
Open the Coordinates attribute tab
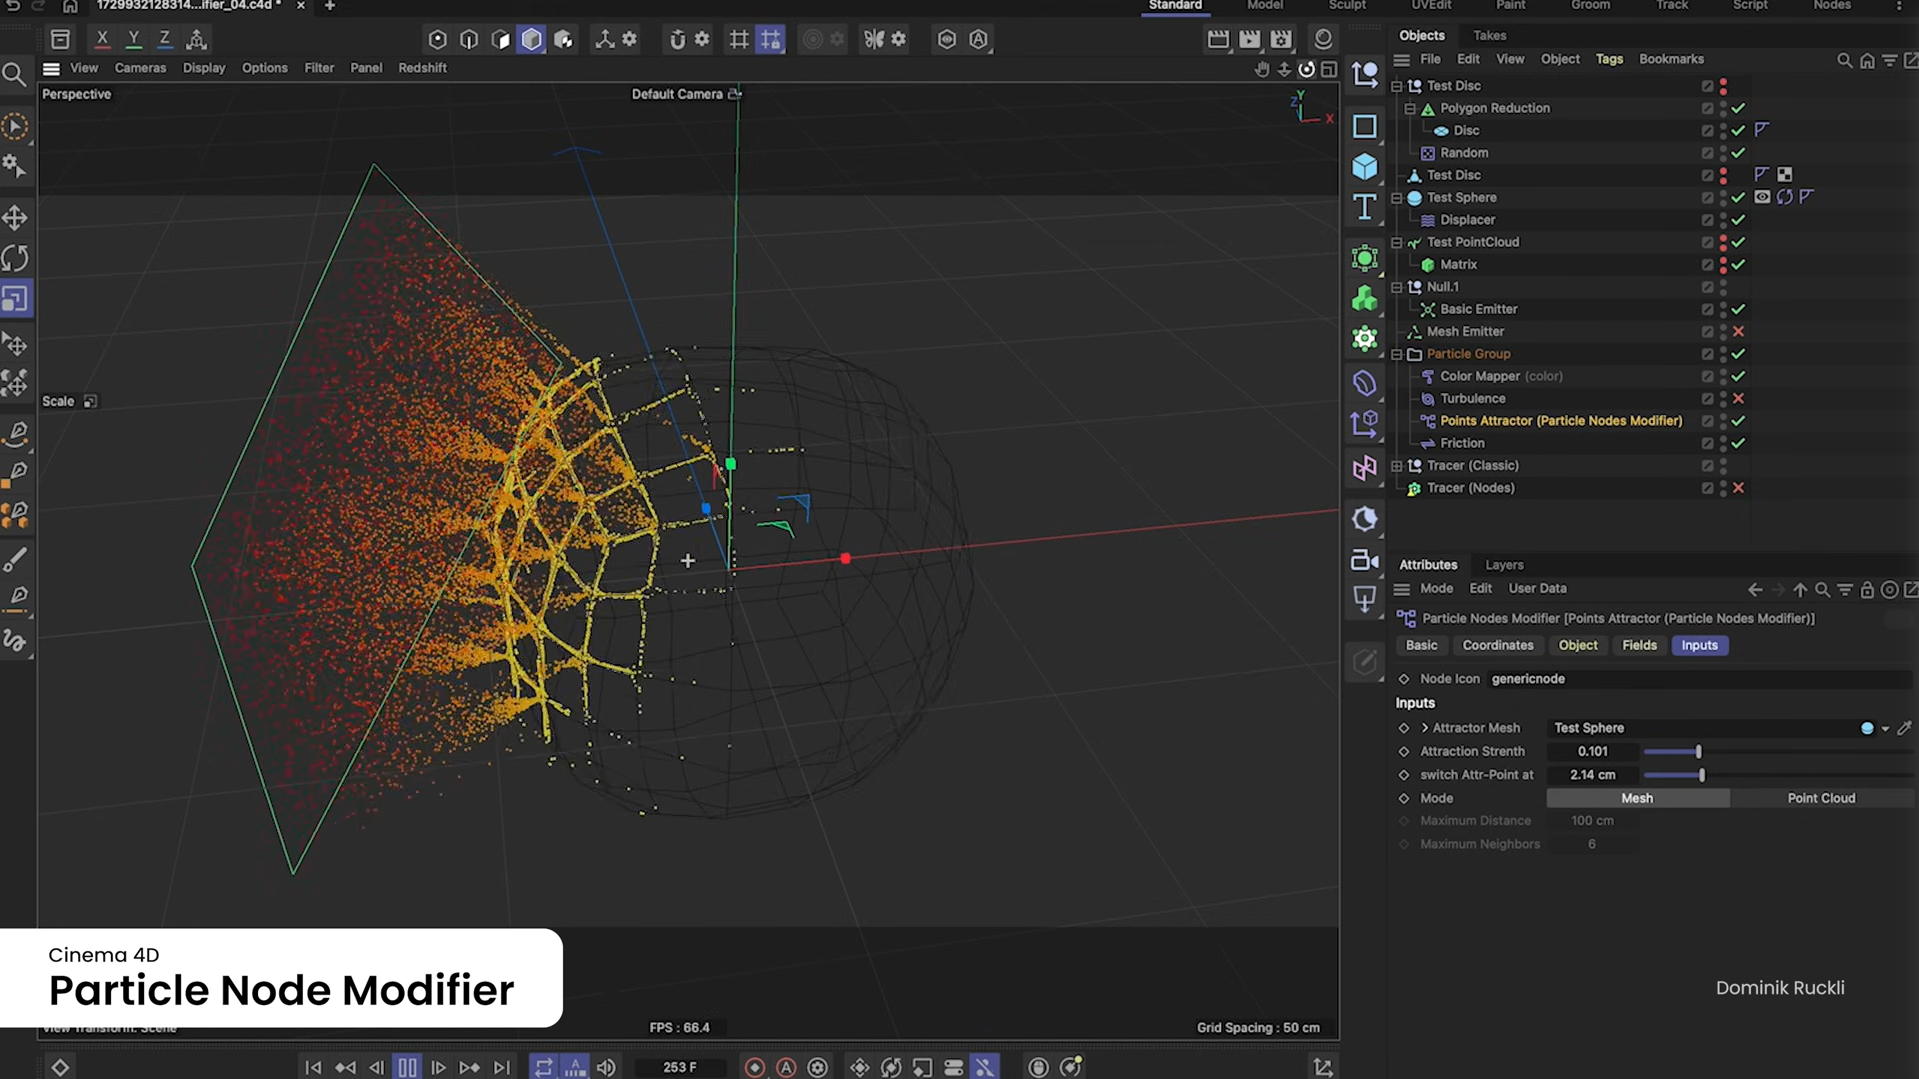click(x=1497, y=645)
